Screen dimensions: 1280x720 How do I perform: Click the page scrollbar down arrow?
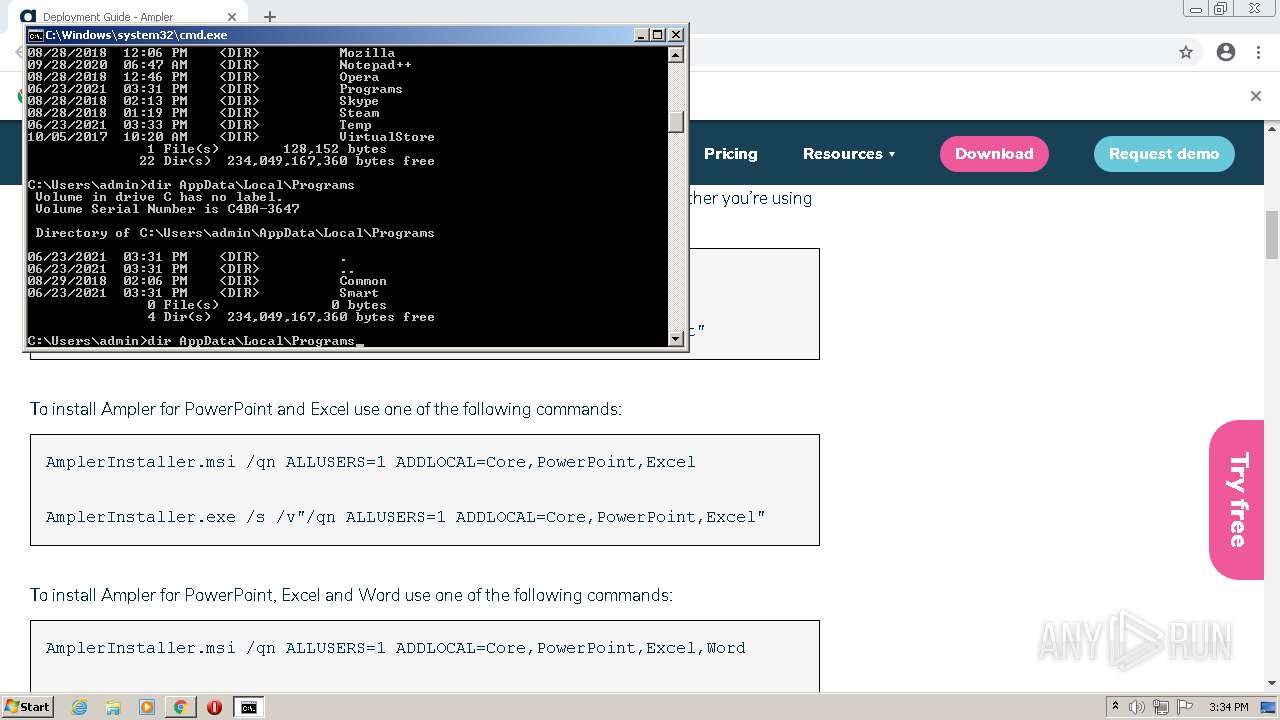1272,684
